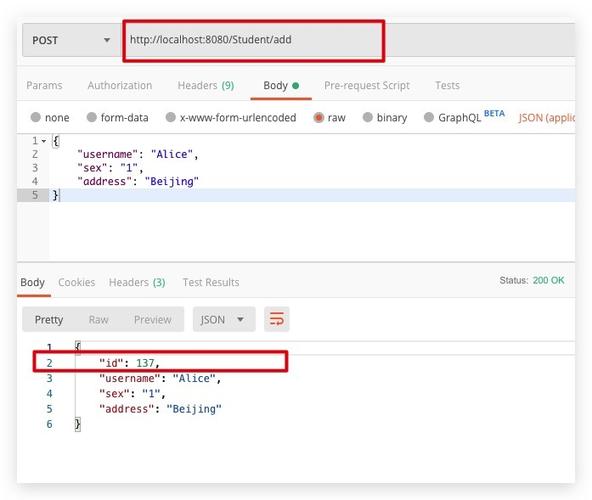Click the response closing brace on line 6

coord(77,424)
